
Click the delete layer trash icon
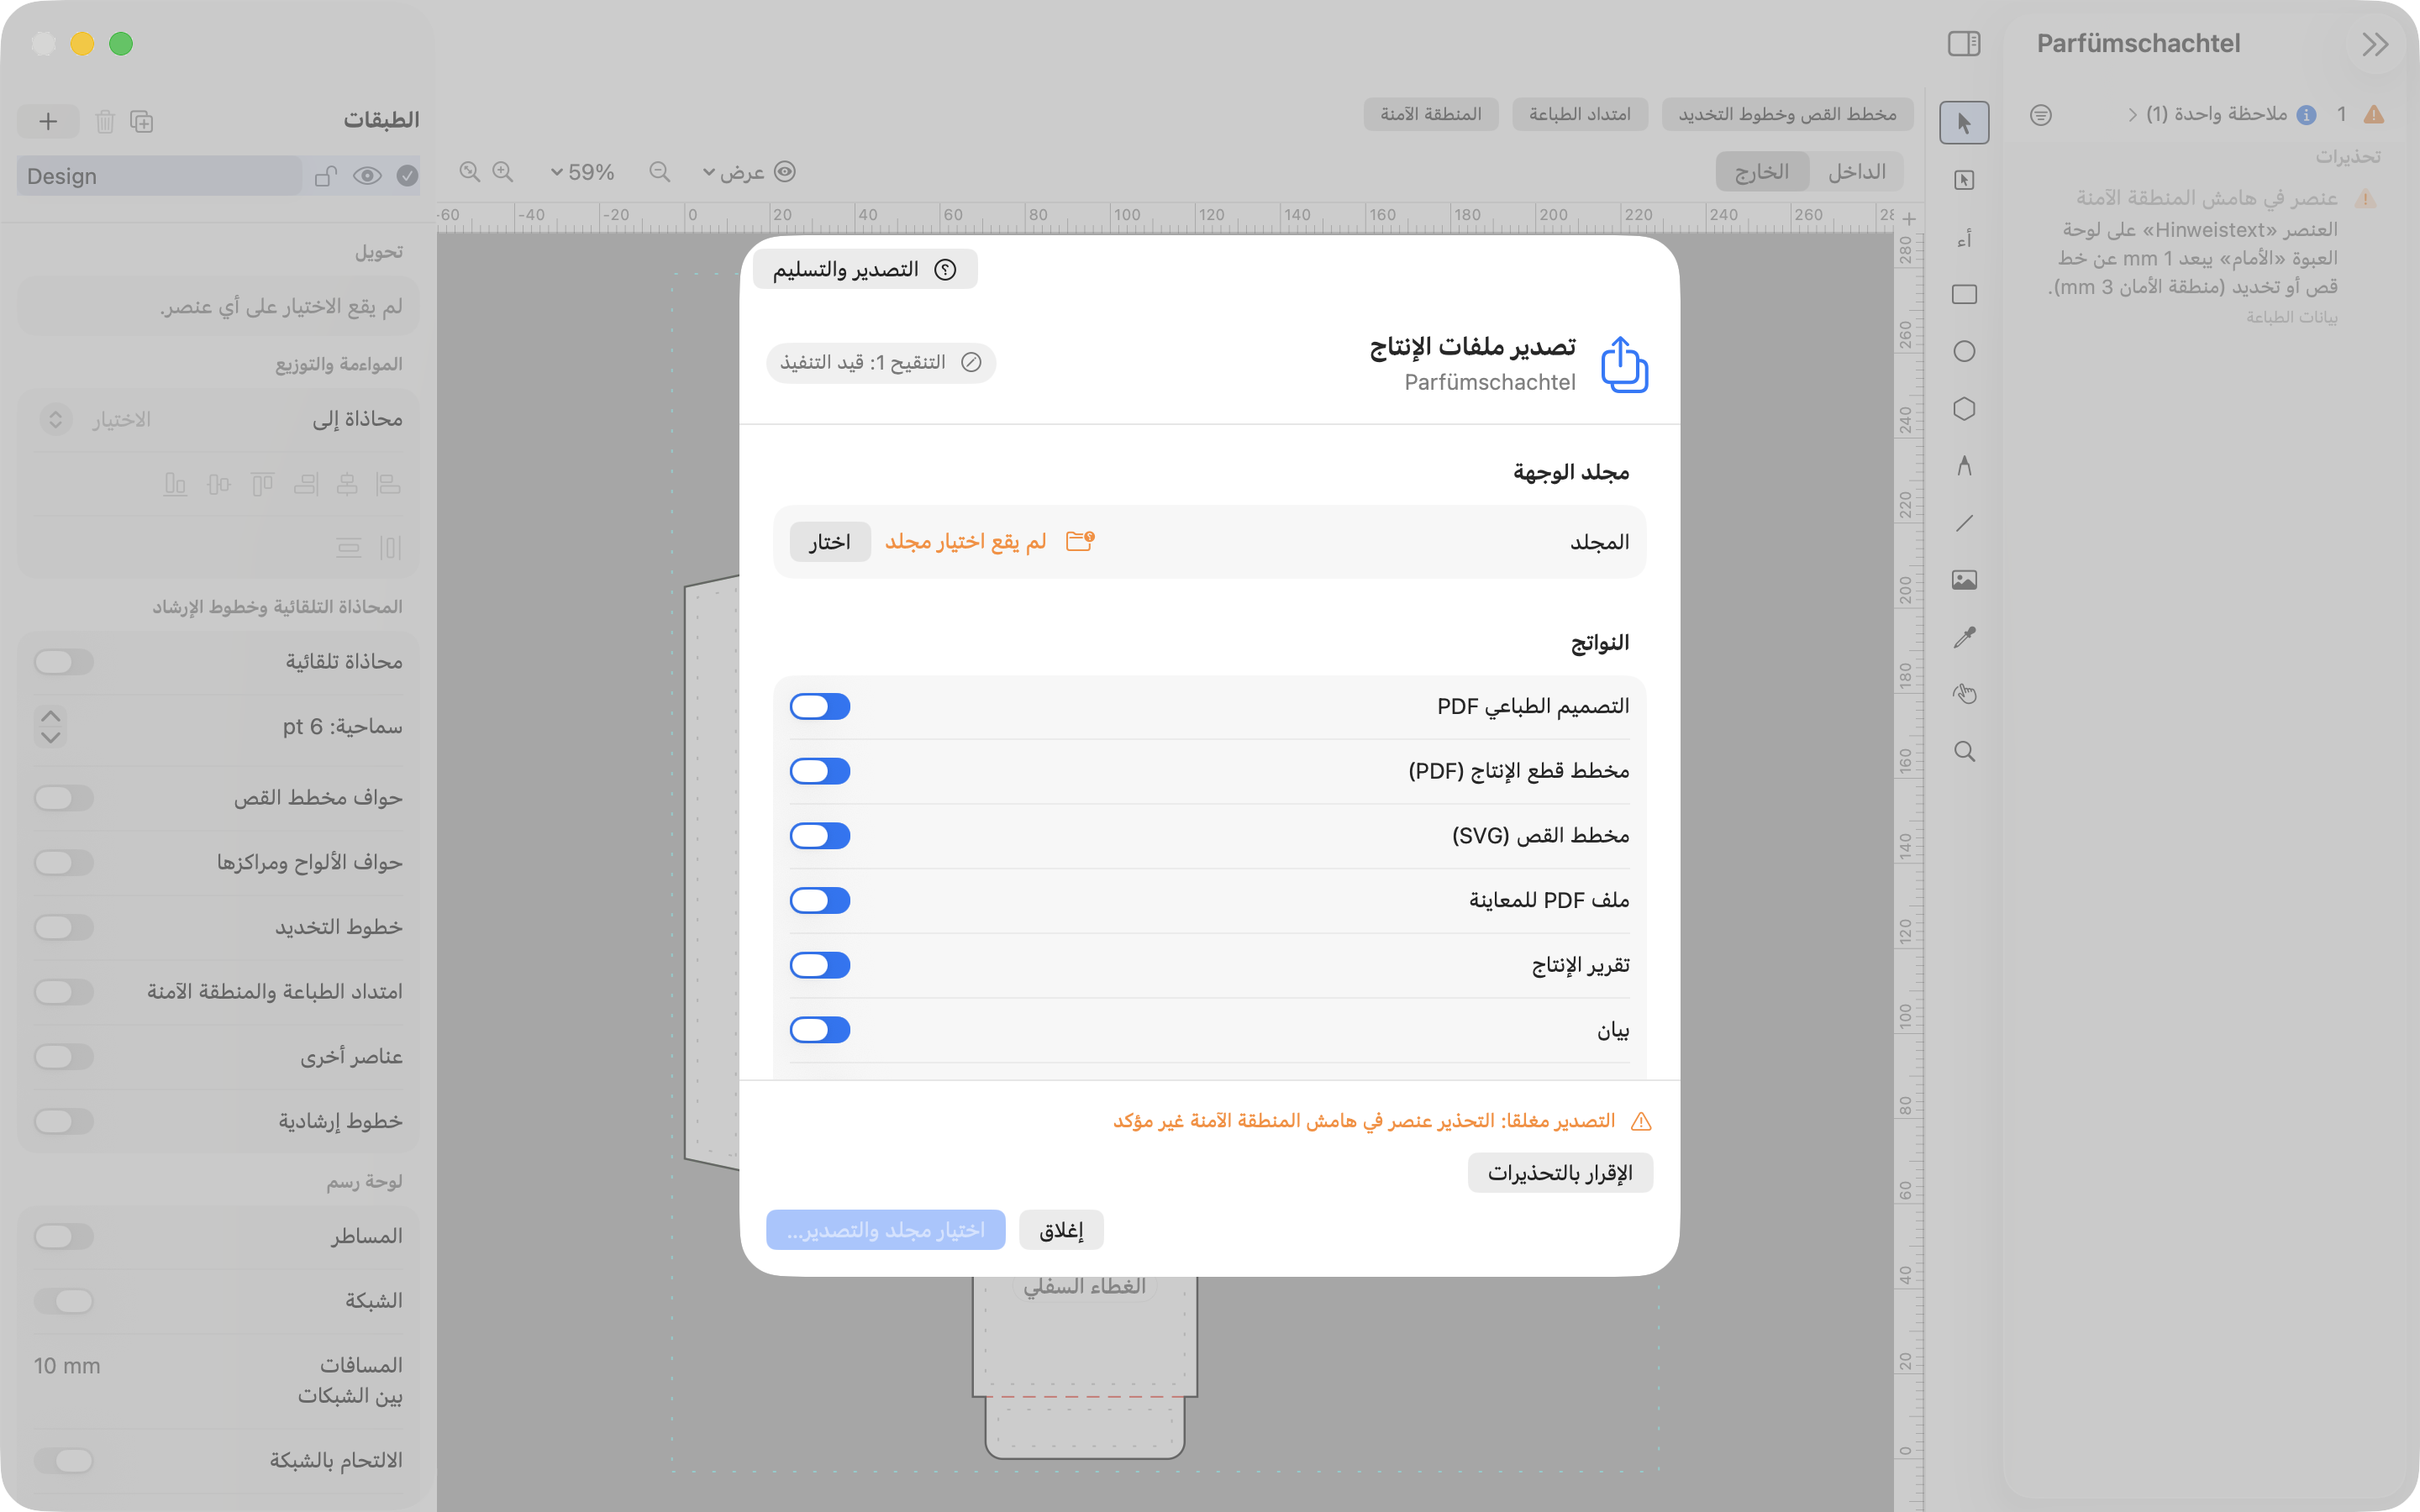105,121
